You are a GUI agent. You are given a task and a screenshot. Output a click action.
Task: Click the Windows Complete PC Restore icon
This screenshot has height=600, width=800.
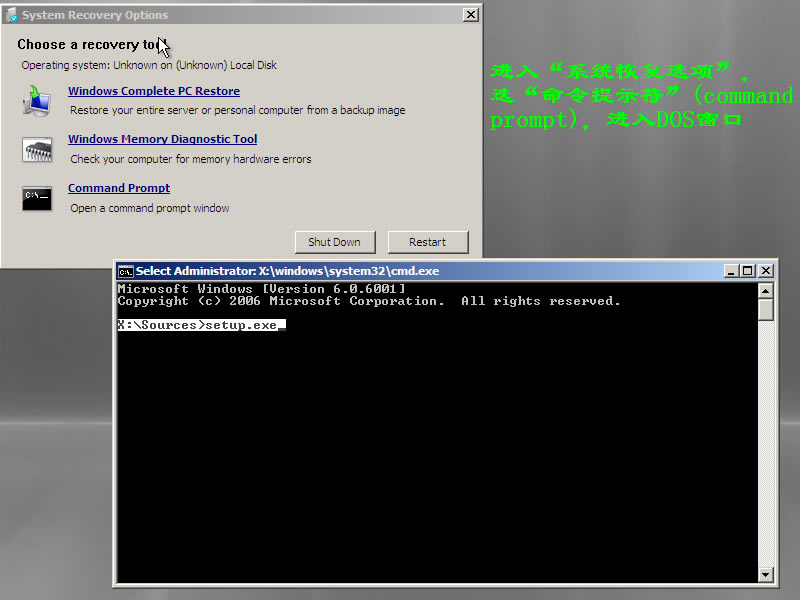click(37, 101)
